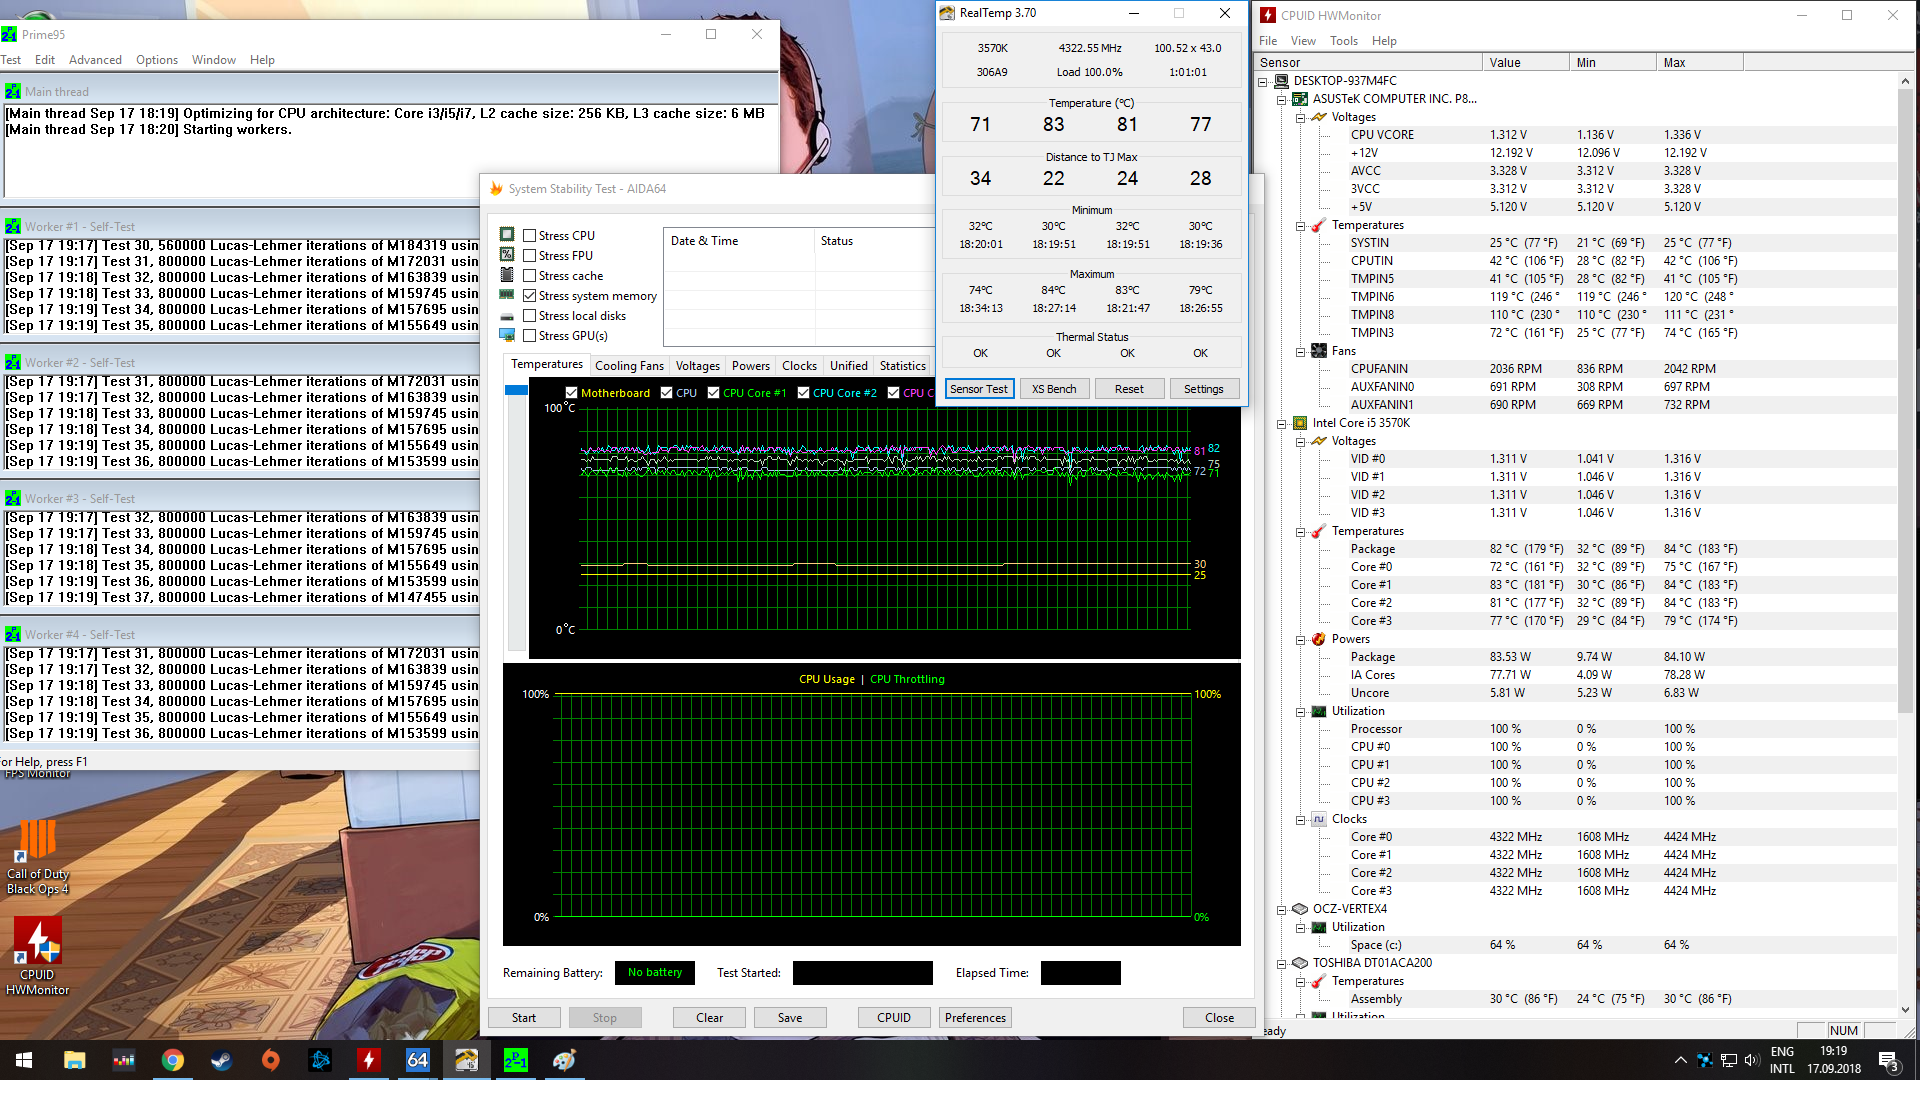Screen dimensions: 1920x1114
Task: Switch to the Cooling Fans tab
Action: [629, 366]
